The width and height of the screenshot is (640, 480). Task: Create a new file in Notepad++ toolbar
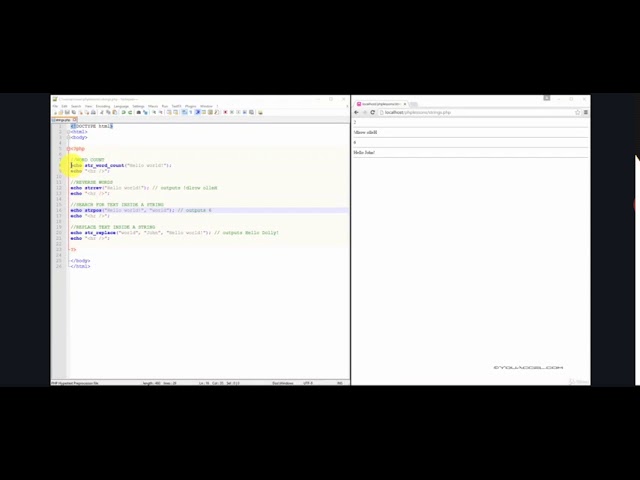point(55,112)
